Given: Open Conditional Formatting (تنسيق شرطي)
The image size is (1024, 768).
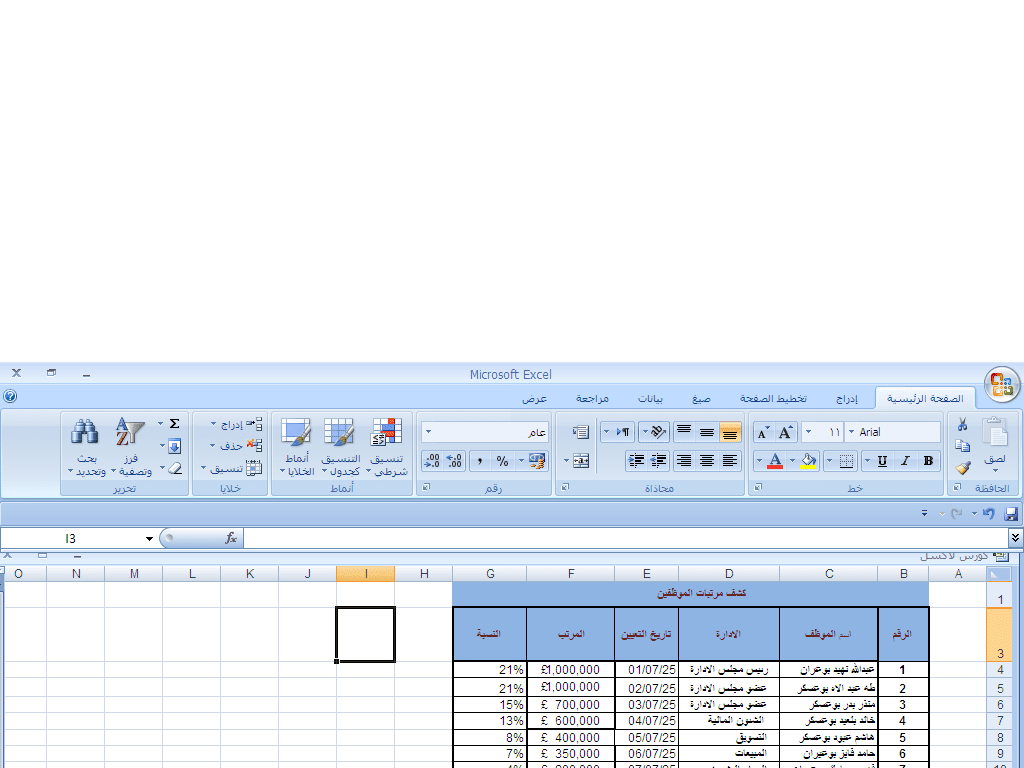Looking at the screenshot, I should (x=387, y=447).
